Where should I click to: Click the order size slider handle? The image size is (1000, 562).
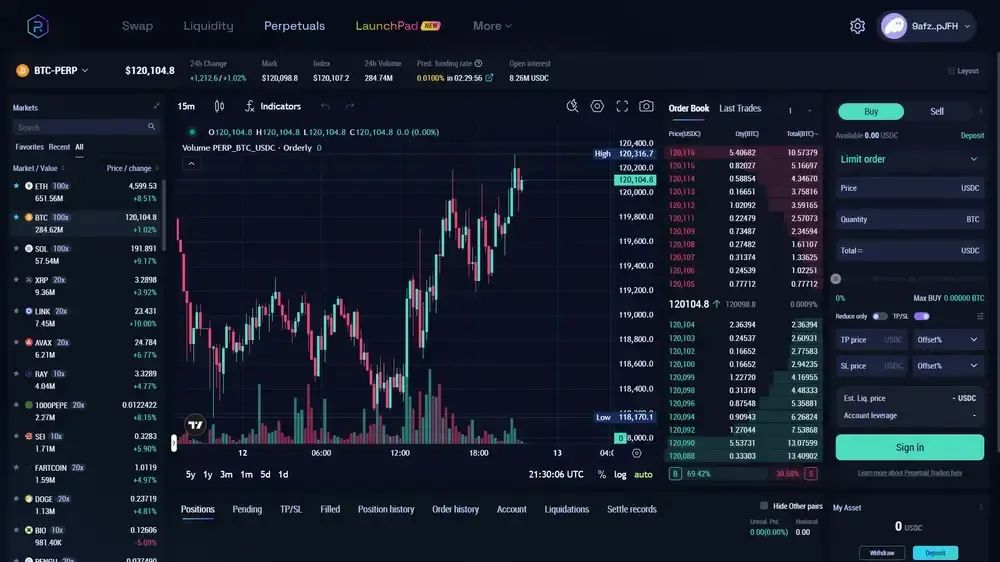[x=836, y=279]
